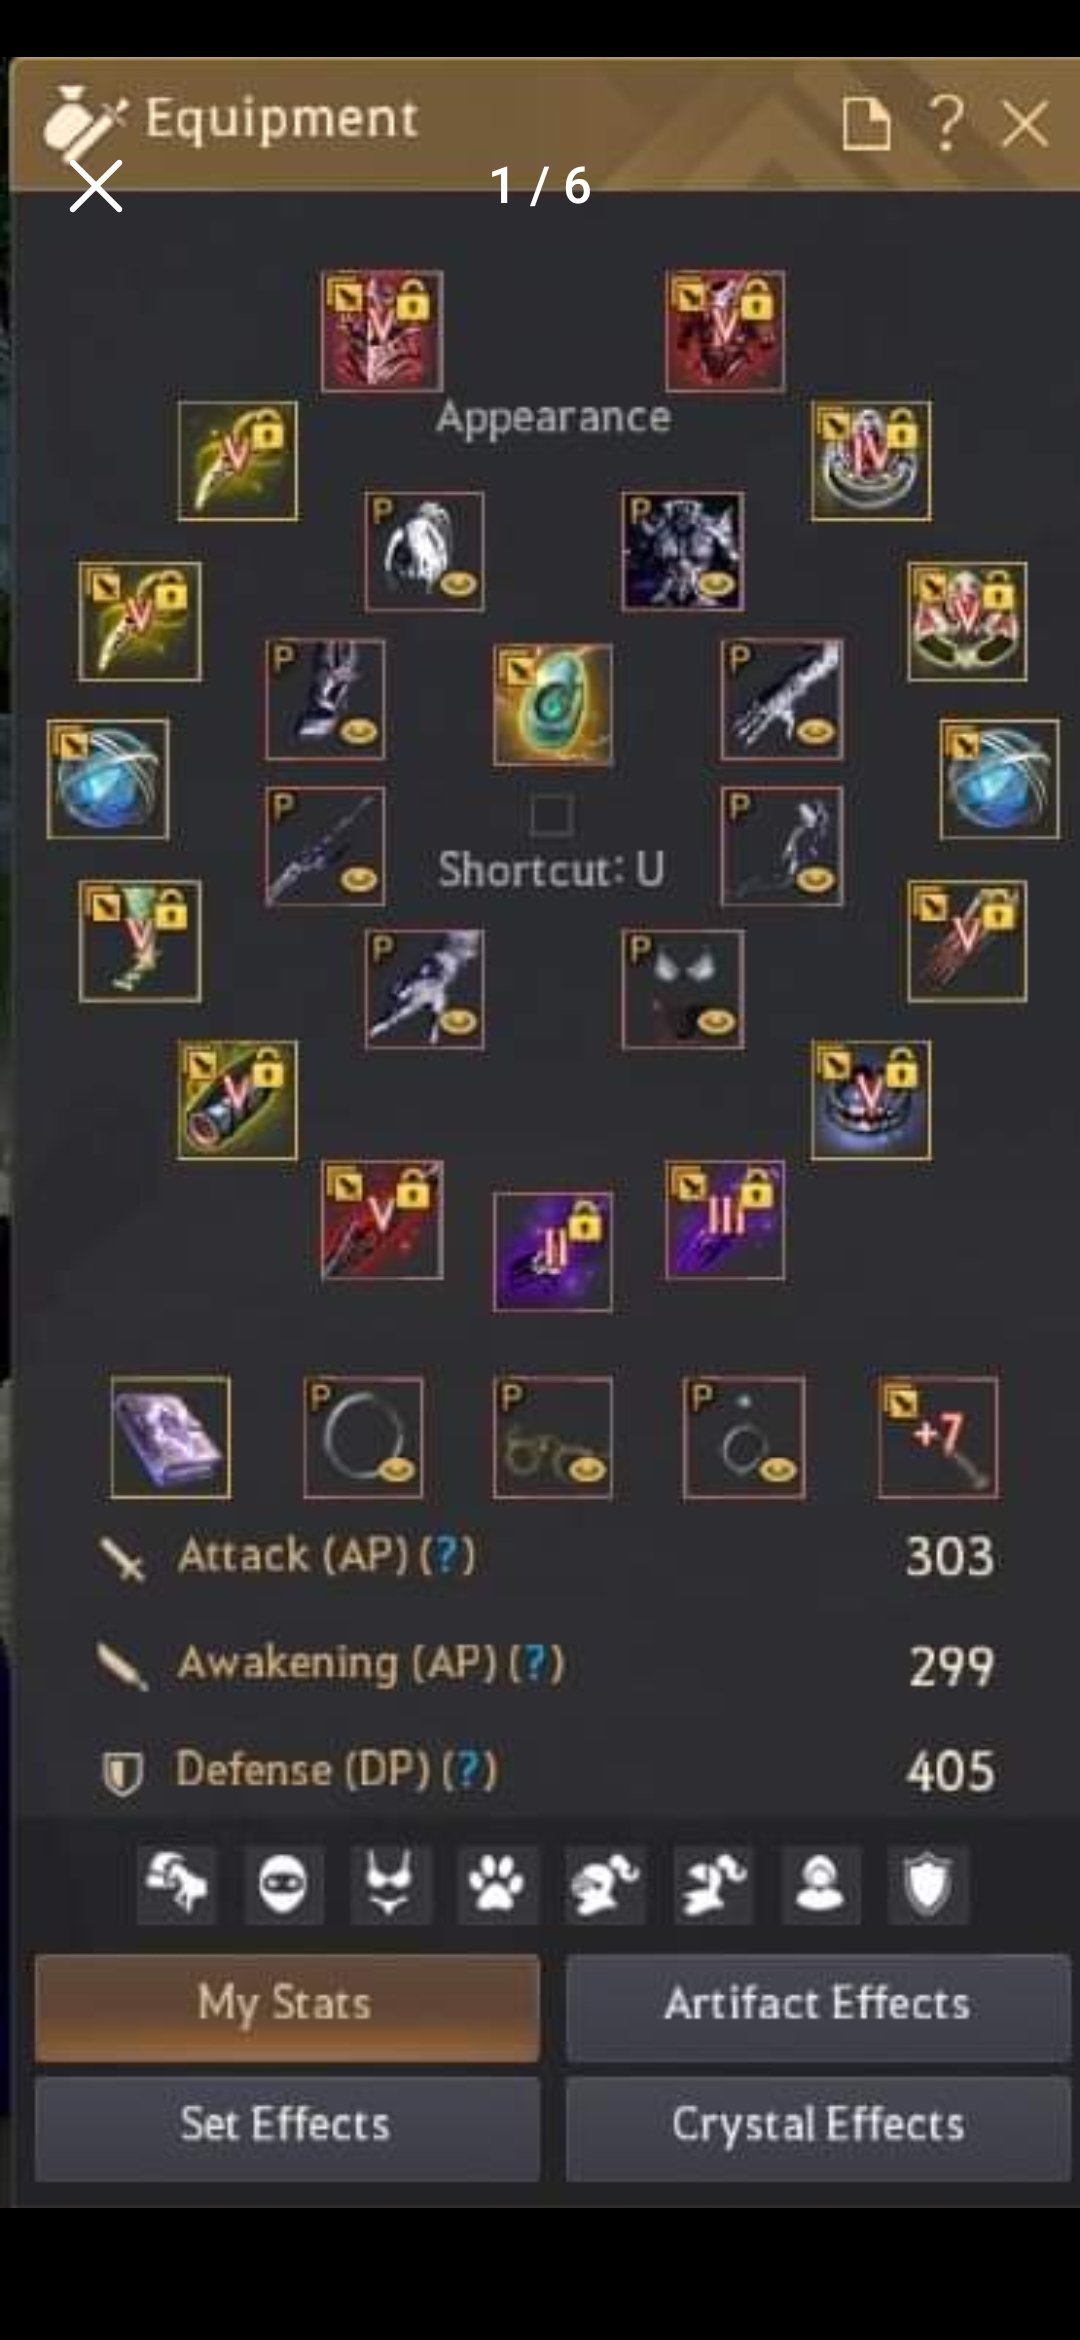This screenshot has width=1080, height=2340.
Task: Close the image viewer with white X
Action: [96, 186]
